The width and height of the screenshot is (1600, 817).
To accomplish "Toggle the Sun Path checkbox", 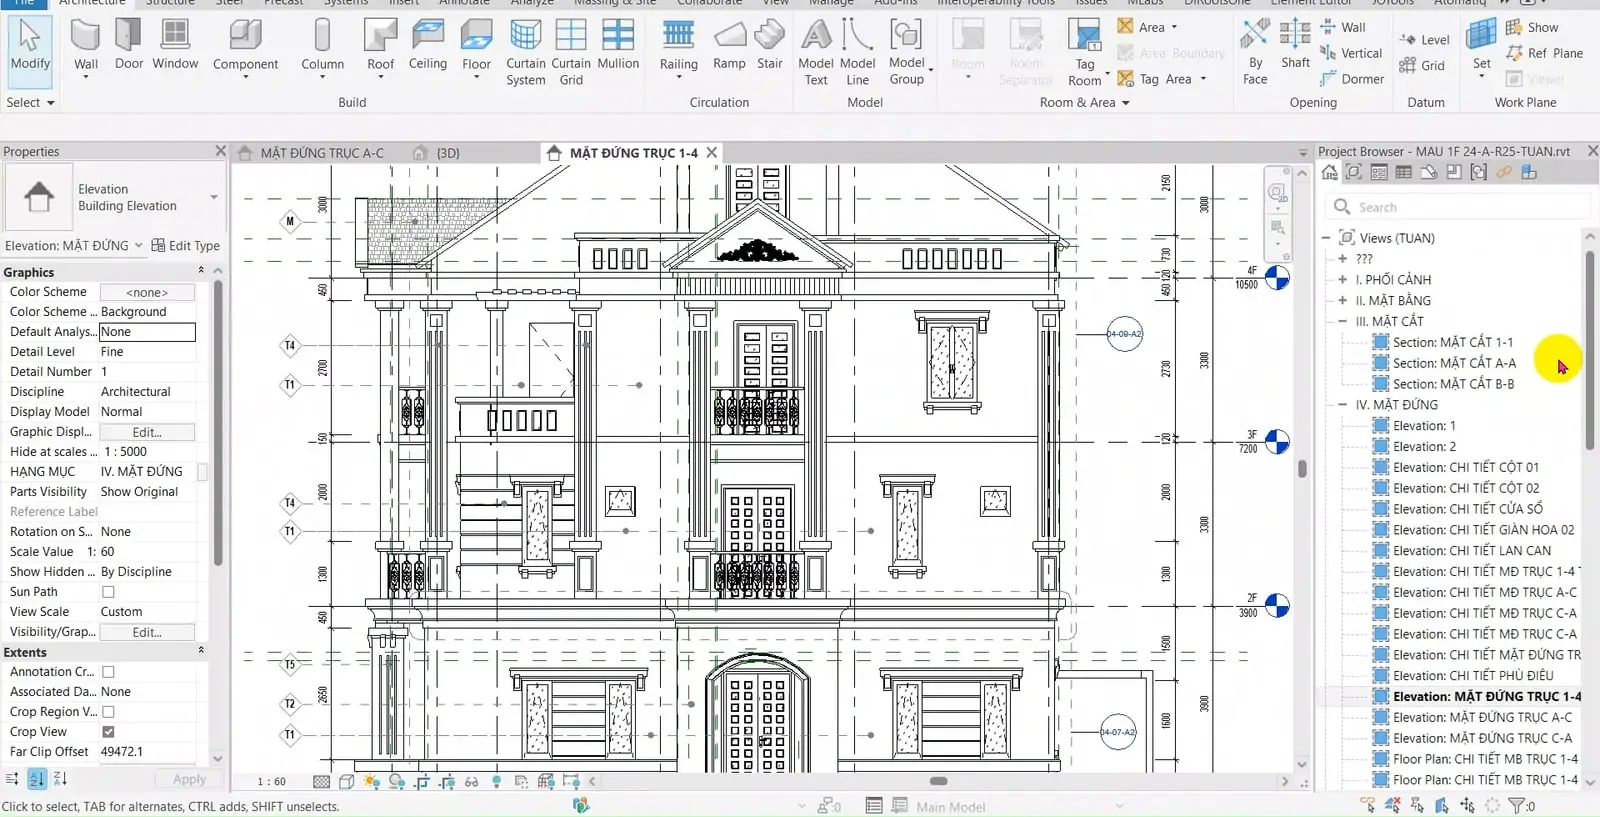I will [x=108, y=592].
